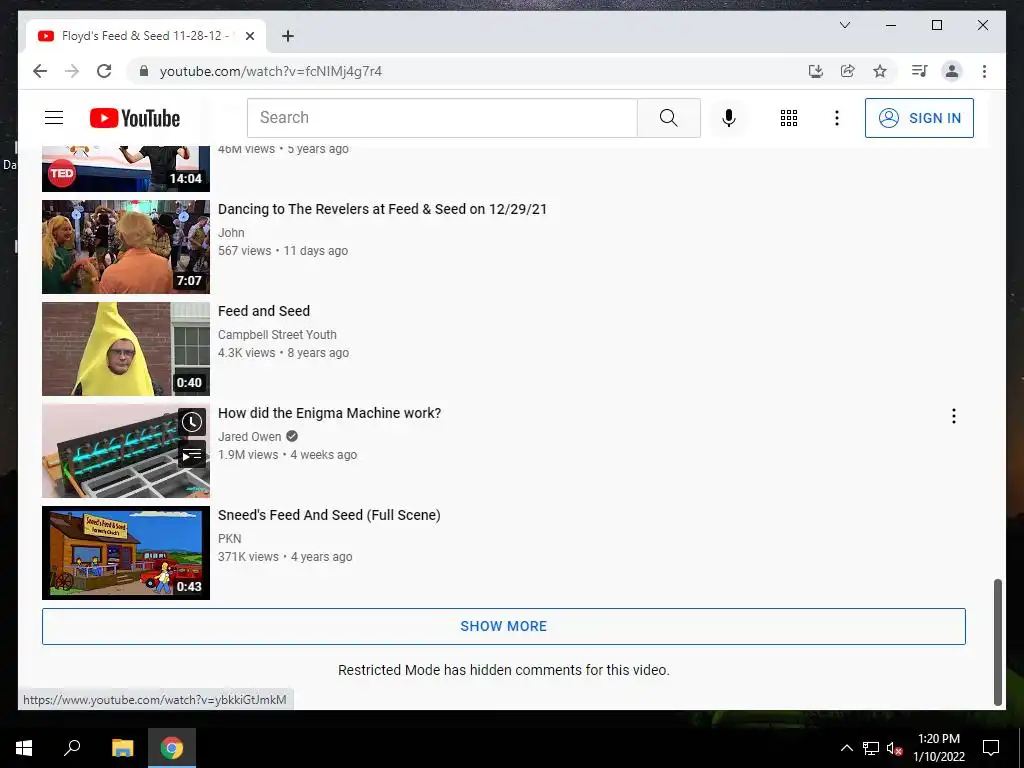Open a new browser tab
This screenshot has width=1024, height=768.
pyautogui.click(x=288, y=36)
